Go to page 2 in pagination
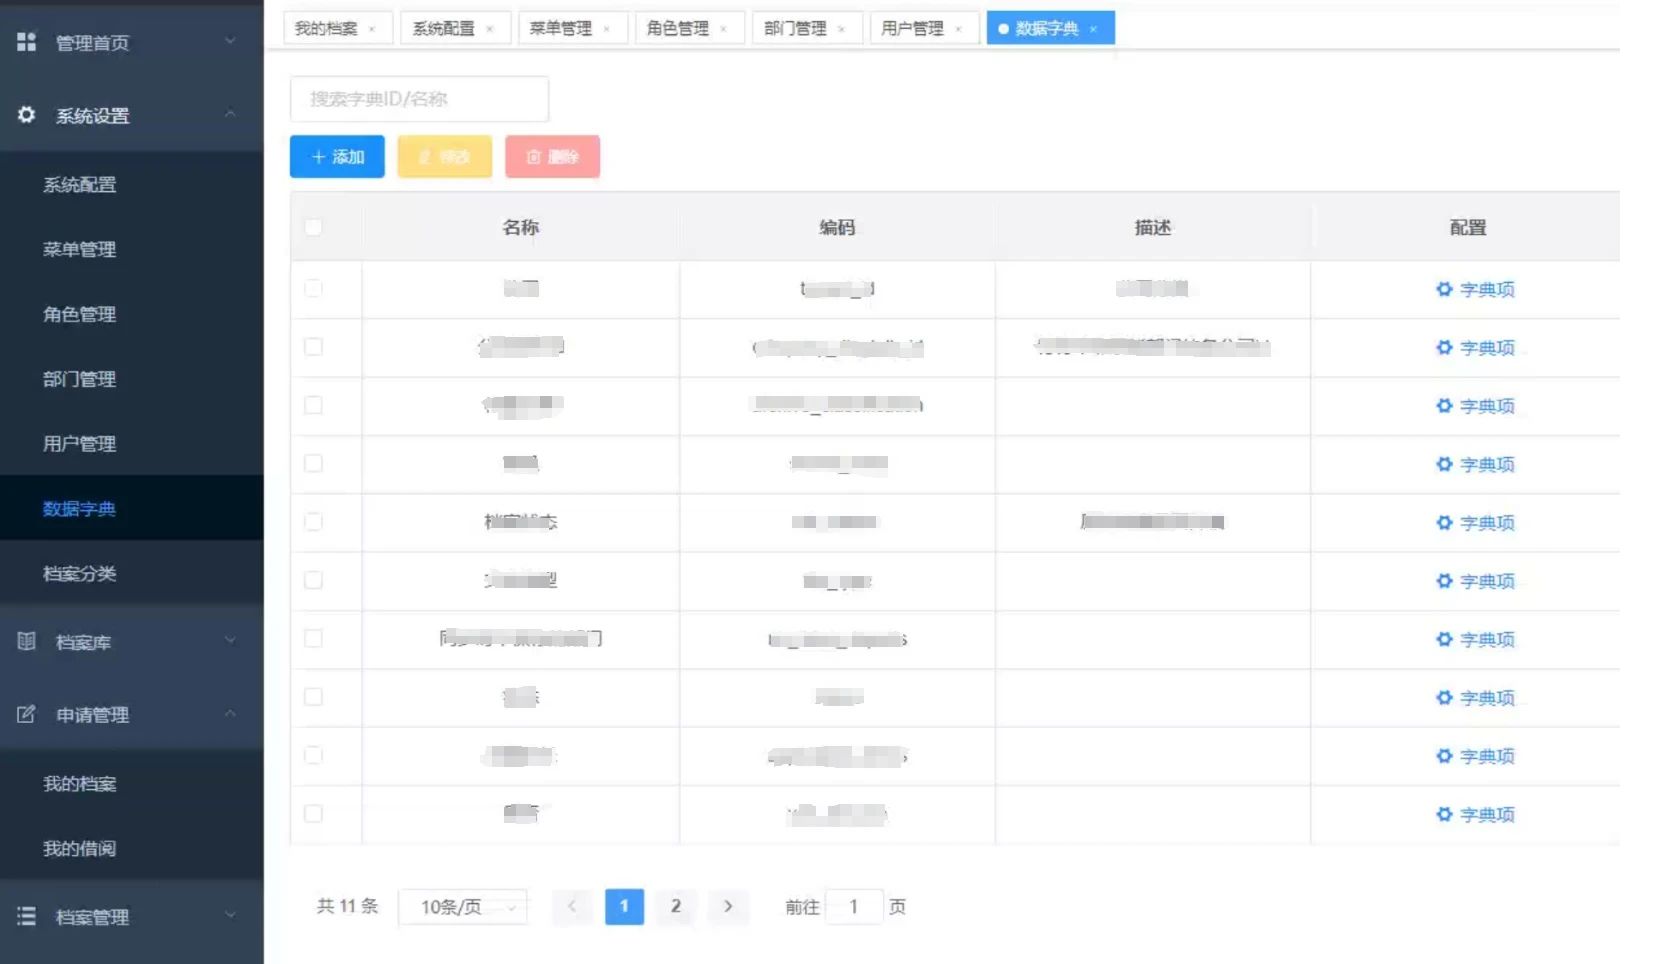 (676, 906)
